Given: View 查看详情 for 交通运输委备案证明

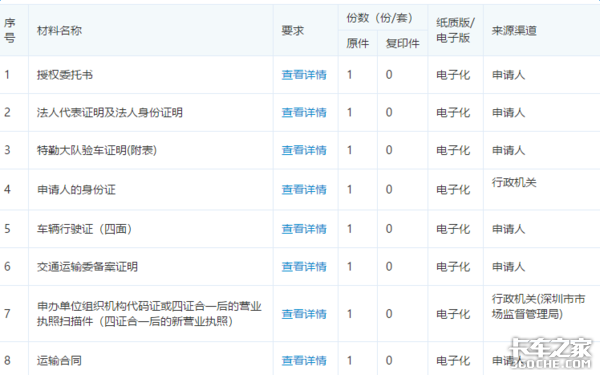Looking at the screenshot, I should pyautogui.click(x=304, y=266).
